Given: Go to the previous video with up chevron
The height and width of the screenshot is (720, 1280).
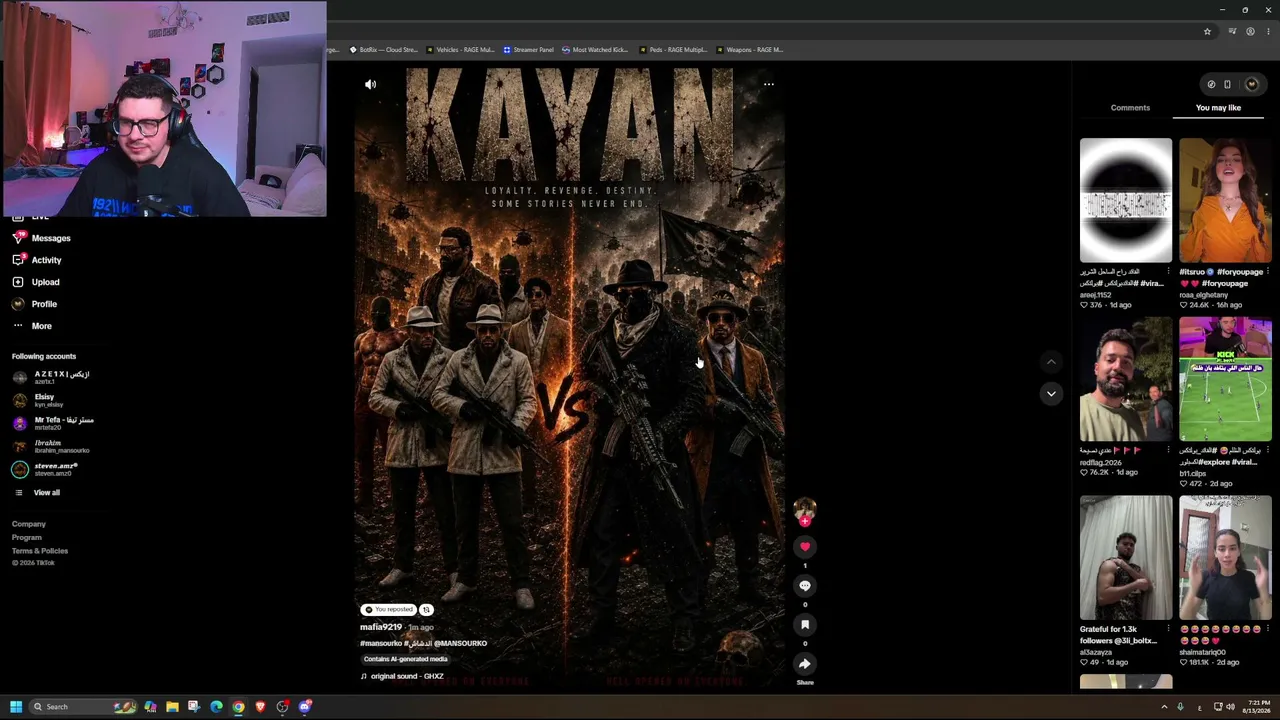Looking at the screenshot, I should pos(1051,361).
